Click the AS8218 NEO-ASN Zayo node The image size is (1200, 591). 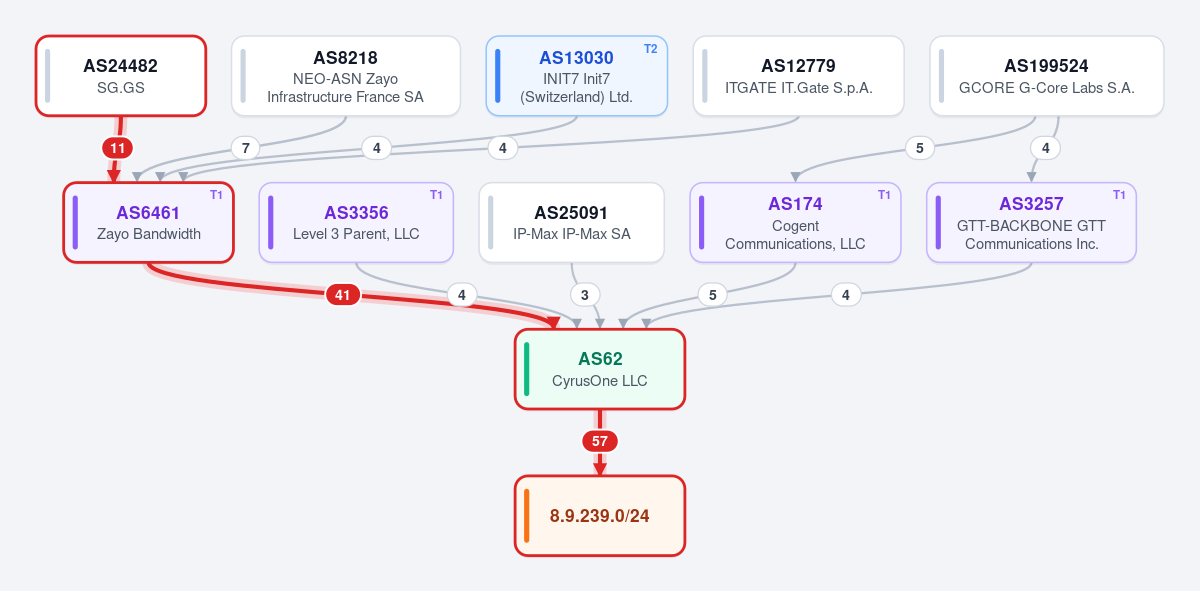[346, 76]
